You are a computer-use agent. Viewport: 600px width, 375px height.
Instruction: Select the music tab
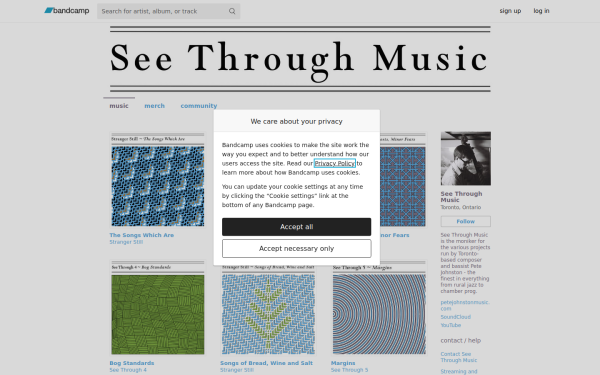[119, 106]
